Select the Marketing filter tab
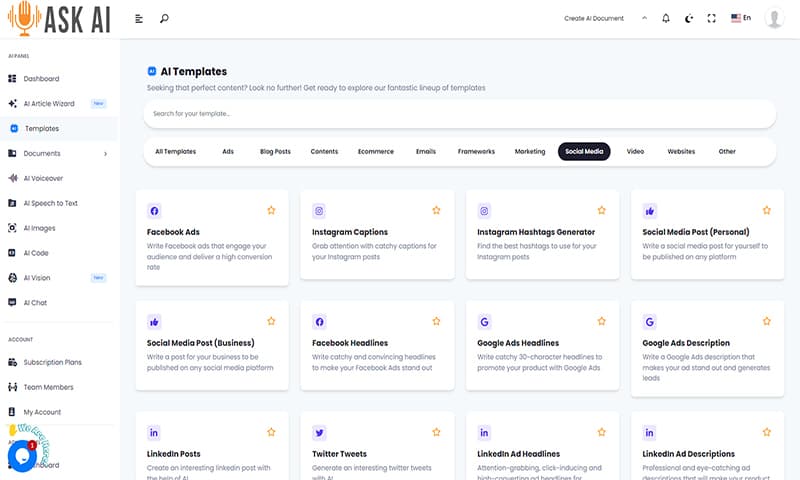Screen dimensions: 800x480 point(530,151)
